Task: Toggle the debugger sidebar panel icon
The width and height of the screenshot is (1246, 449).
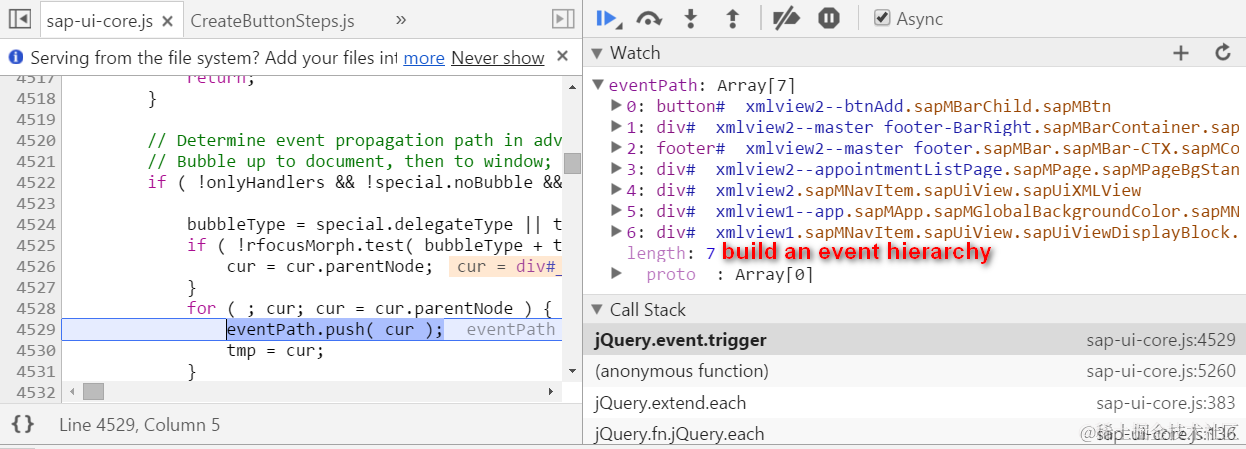Action: point(563,19)
